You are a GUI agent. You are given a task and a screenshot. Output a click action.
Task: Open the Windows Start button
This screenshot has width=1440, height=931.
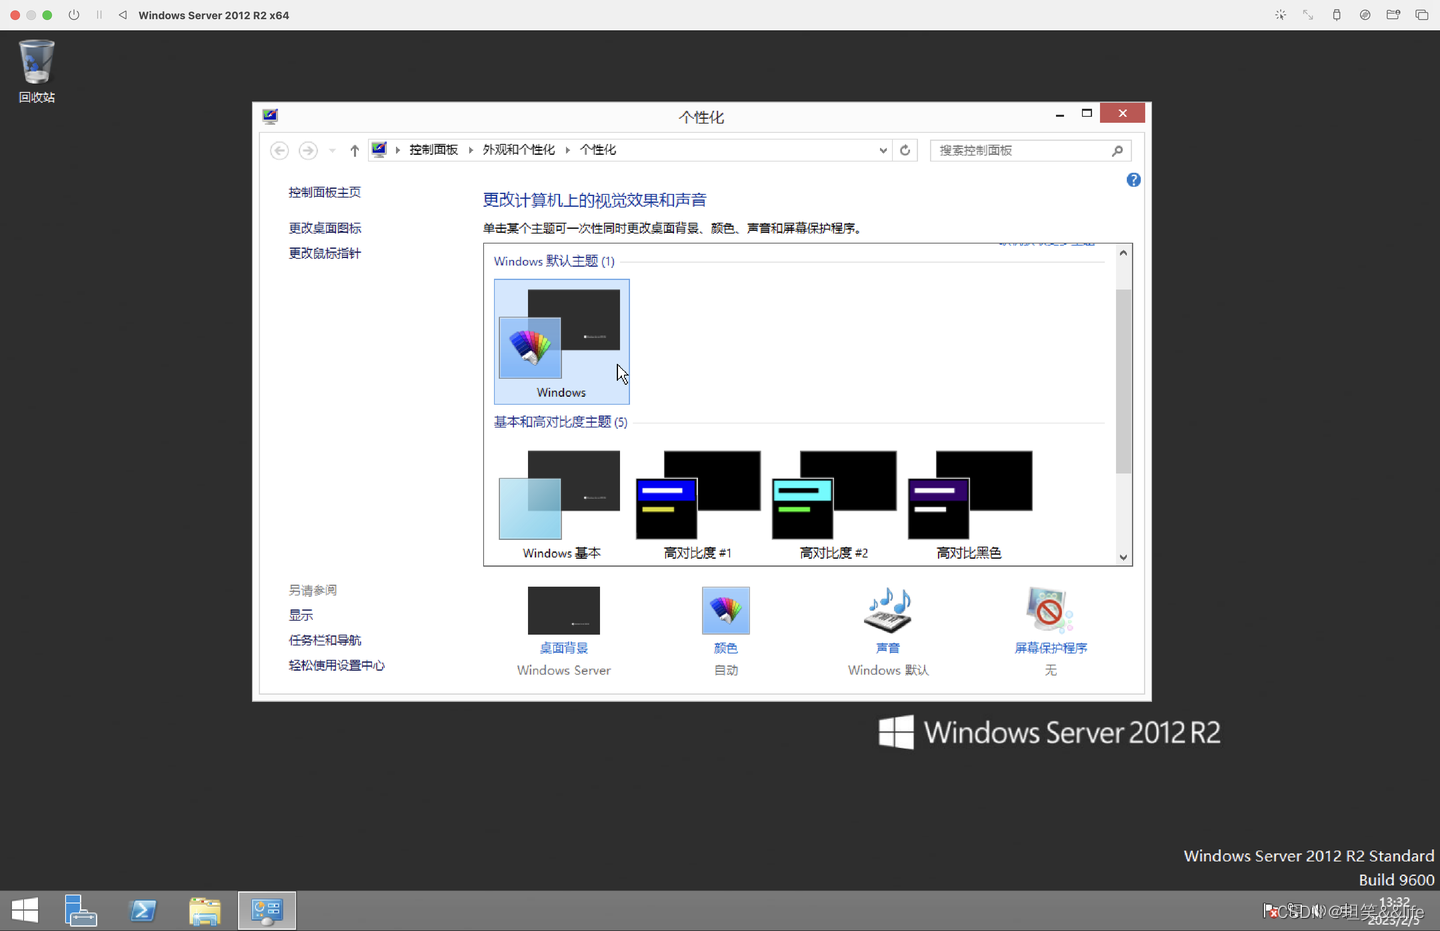(x=25, y=910)
